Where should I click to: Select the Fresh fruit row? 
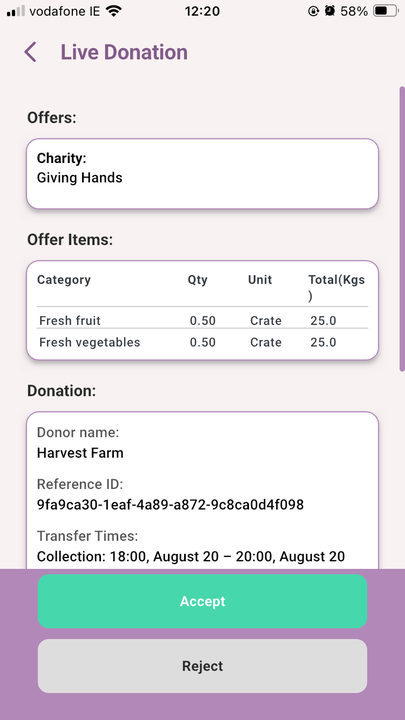(202, 320)
